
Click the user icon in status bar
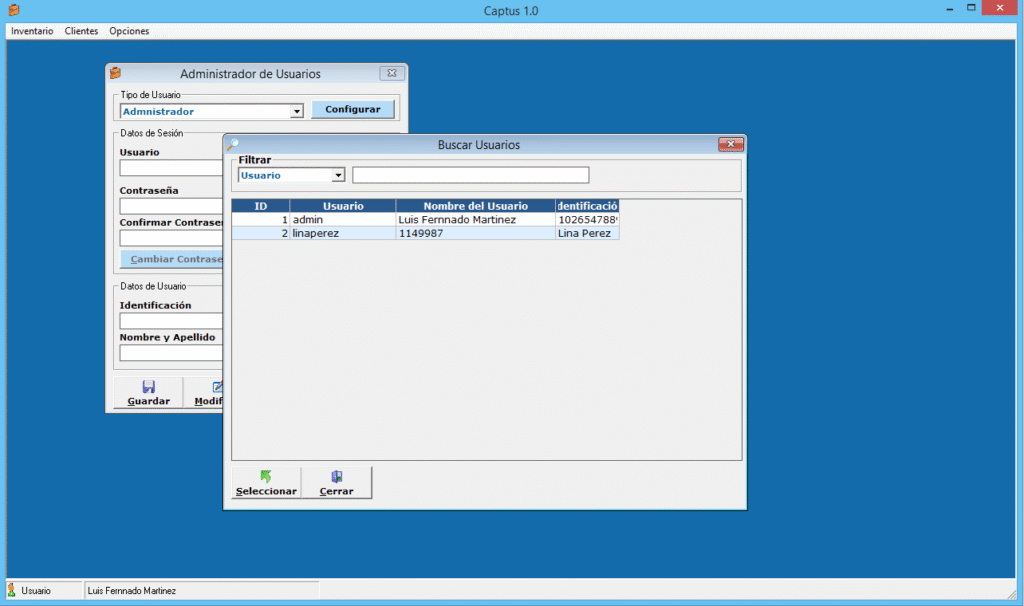(x=13, y=591)
